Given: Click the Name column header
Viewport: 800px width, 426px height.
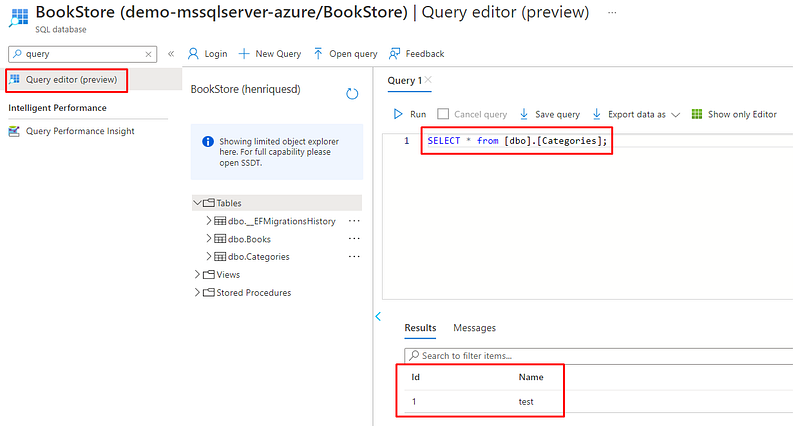Looking at the screenshot, I should click(x=531, y=377).
